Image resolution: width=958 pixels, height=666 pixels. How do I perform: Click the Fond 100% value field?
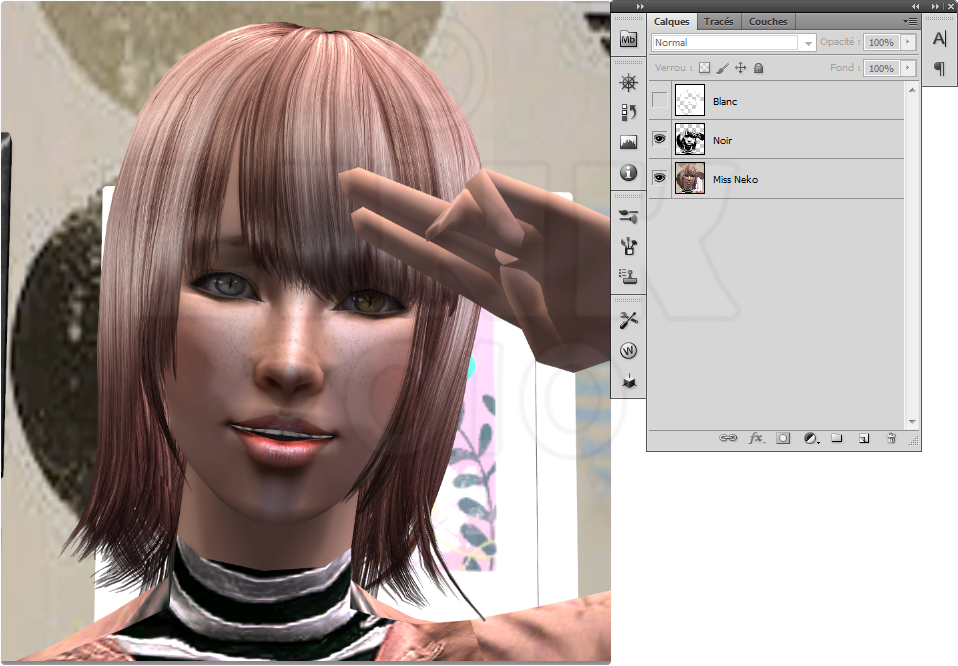click(880, 68)
